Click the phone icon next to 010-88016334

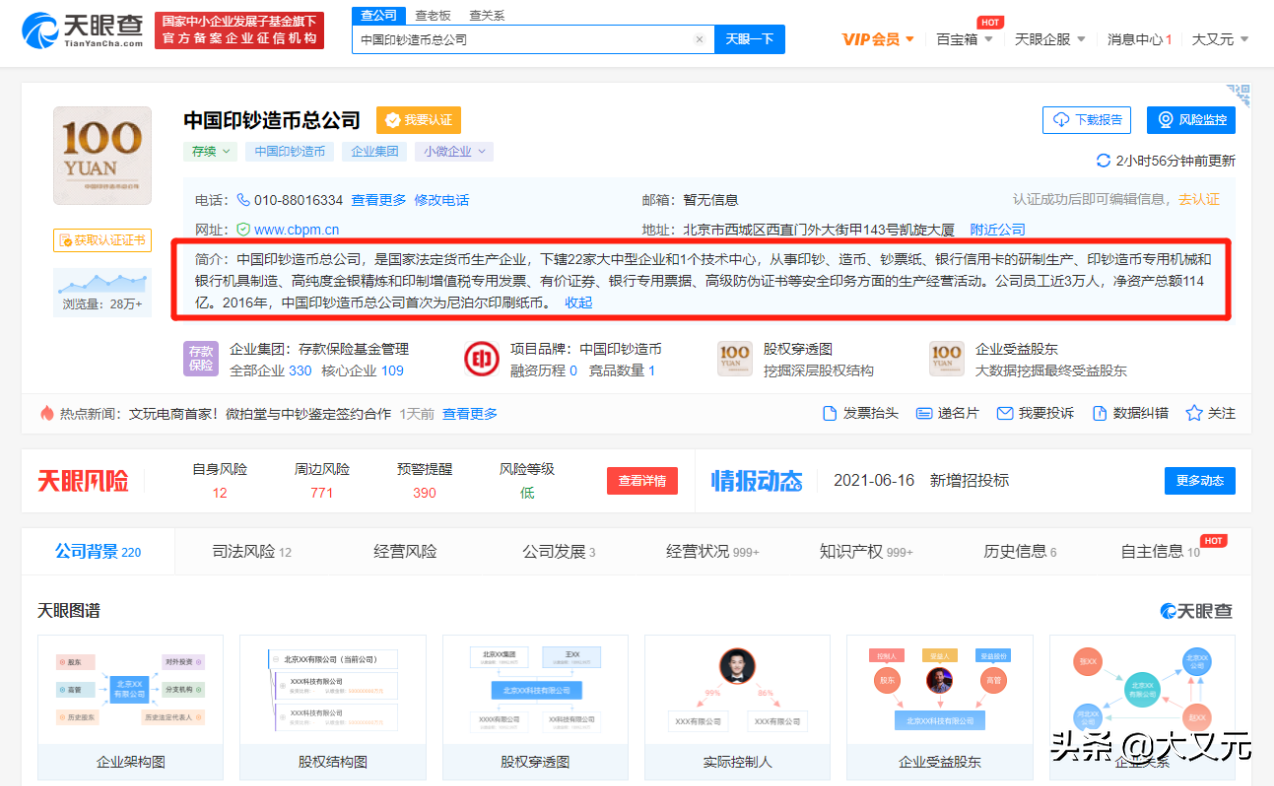pos(243,200)
